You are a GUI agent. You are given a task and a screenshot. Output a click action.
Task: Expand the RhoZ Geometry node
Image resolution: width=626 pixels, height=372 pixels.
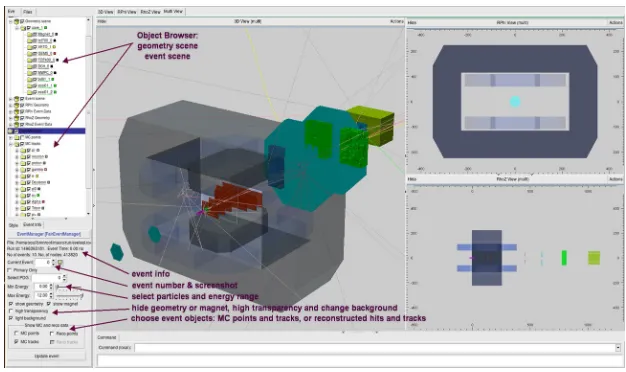11,118
